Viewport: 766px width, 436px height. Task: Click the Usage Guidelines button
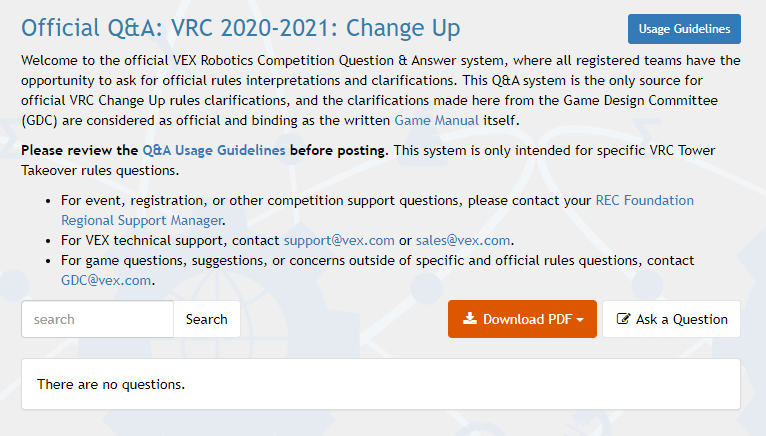[684, 29]
